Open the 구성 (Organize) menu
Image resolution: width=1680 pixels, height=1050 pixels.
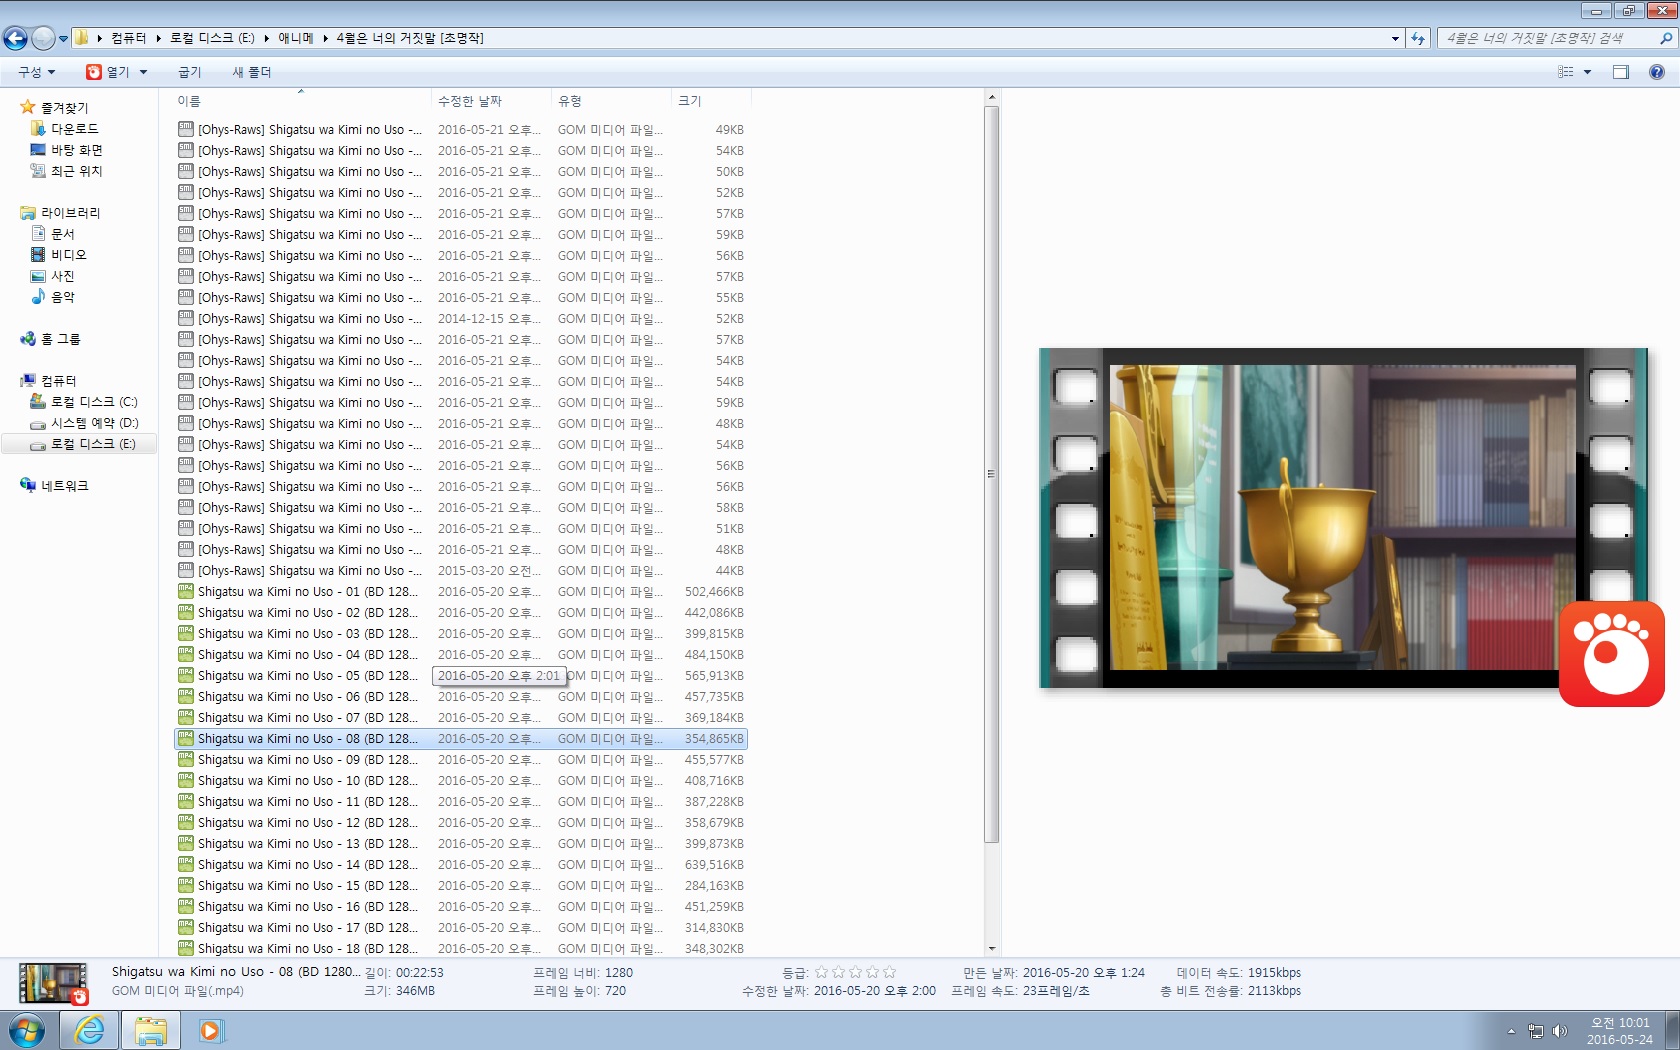pyautogui.click(x=37, y=72)
